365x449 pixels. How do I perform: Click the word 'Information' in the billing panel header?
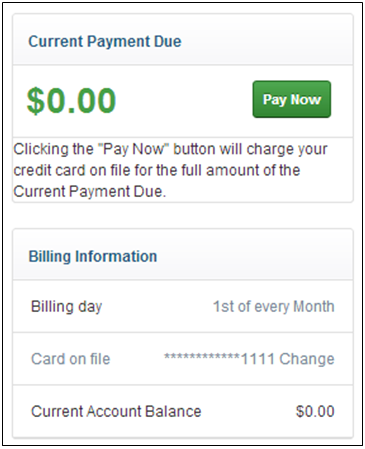click(116, 256)
